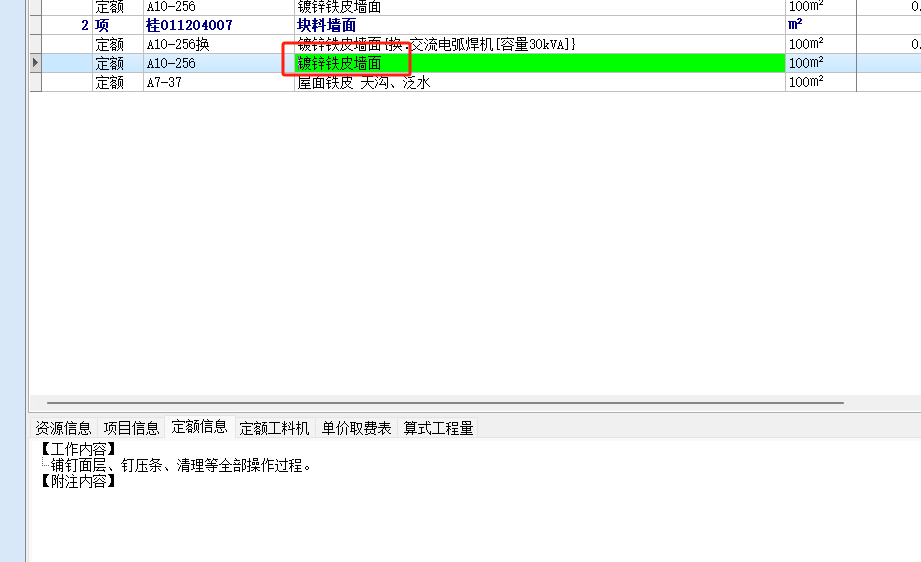Click the 【附注内容】 heading
921x562 pixels.
78,482
